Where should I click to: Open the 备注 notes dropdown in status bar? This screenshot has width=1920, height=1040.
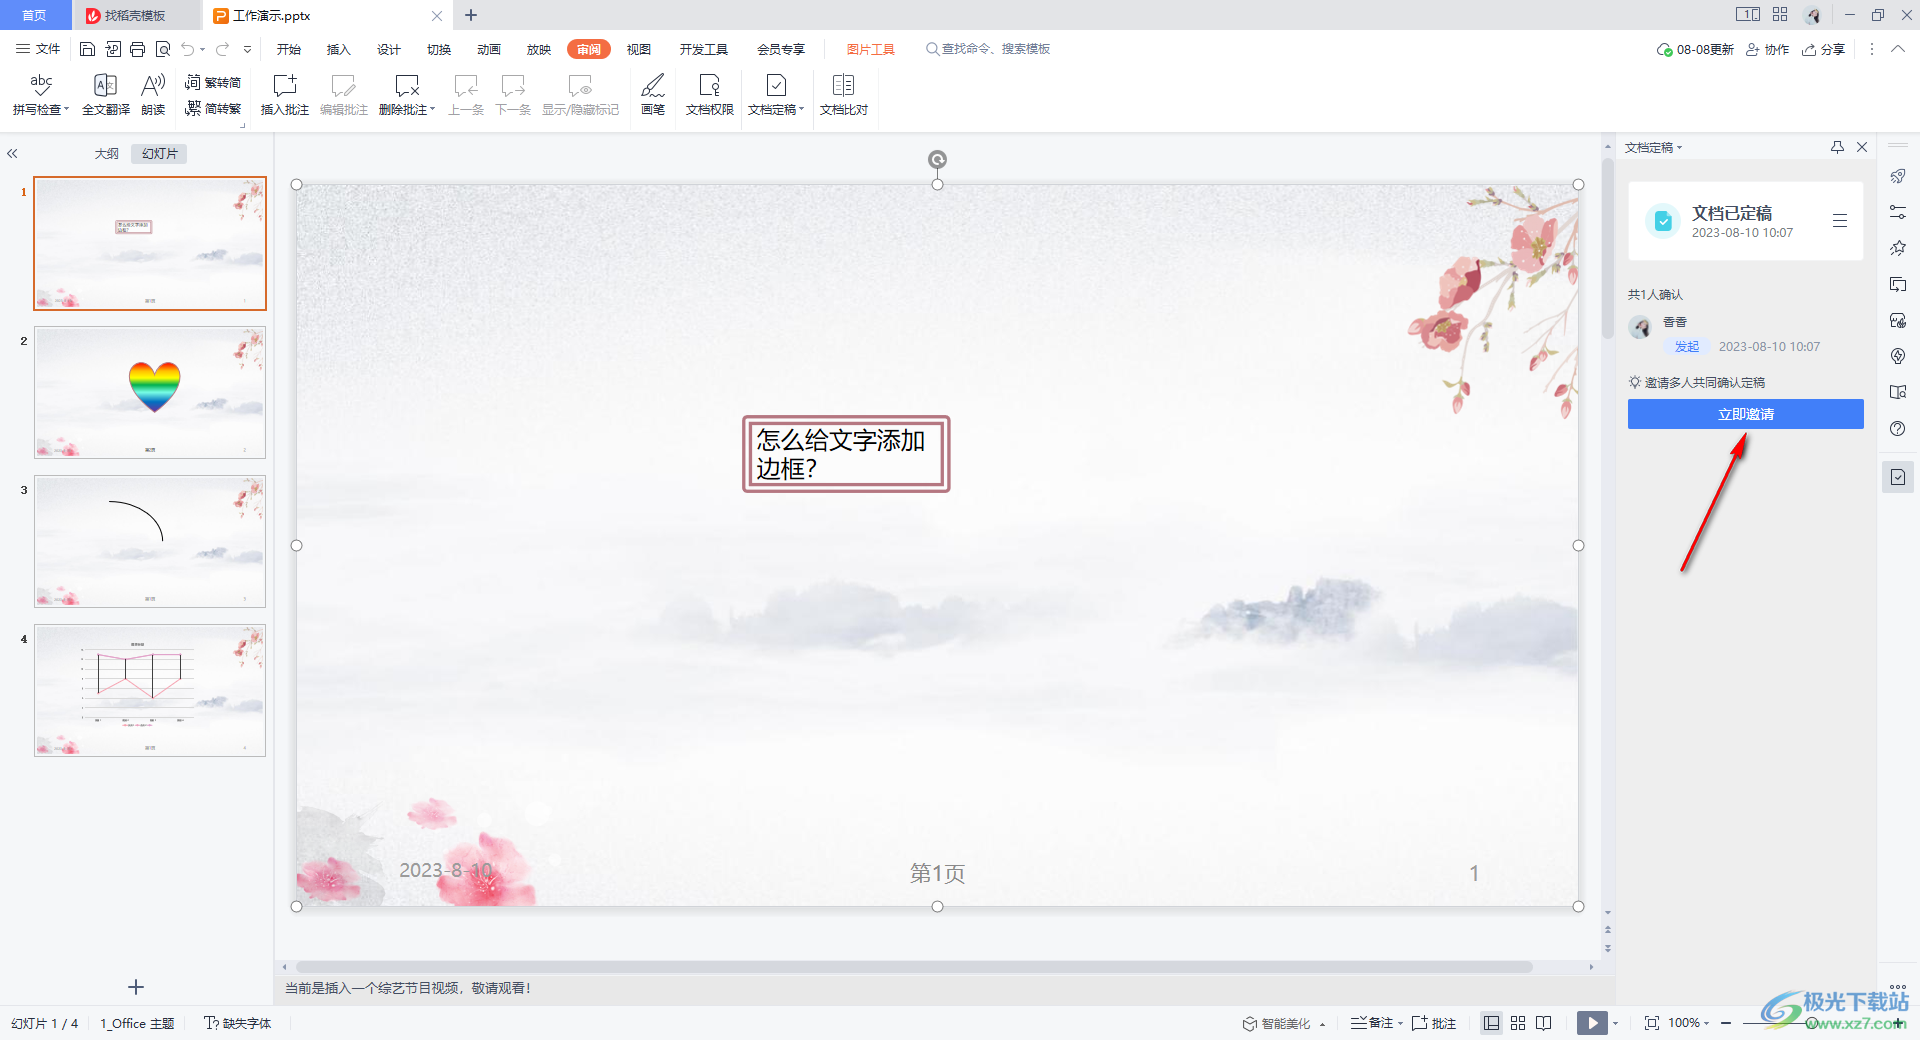(x=1400, y=1023)
